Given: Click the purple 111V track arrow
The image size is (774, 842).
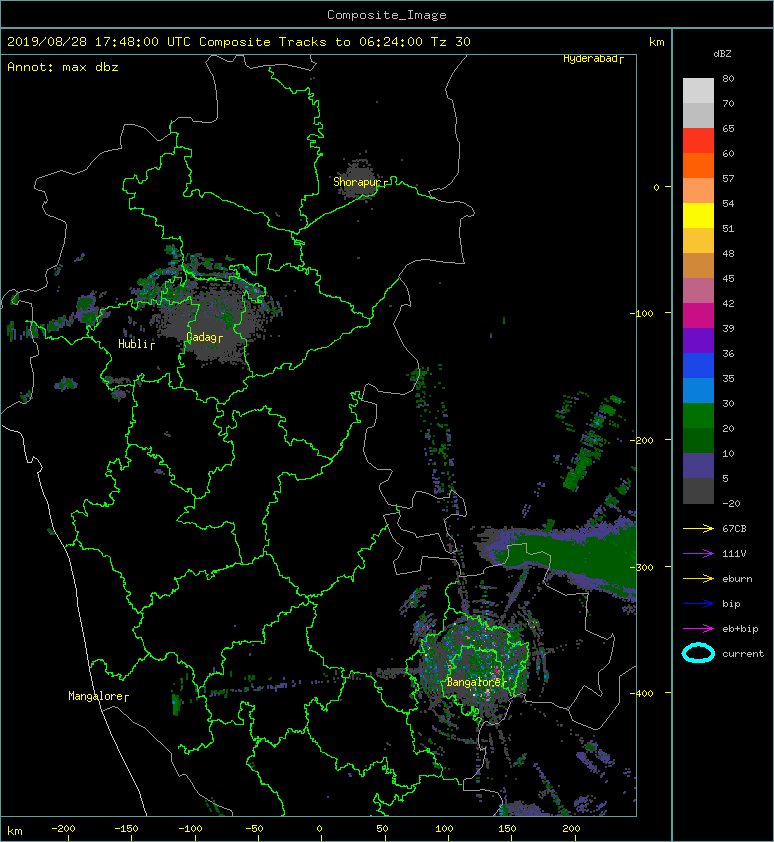Looking at the screenshot, I should coord(698,554).
